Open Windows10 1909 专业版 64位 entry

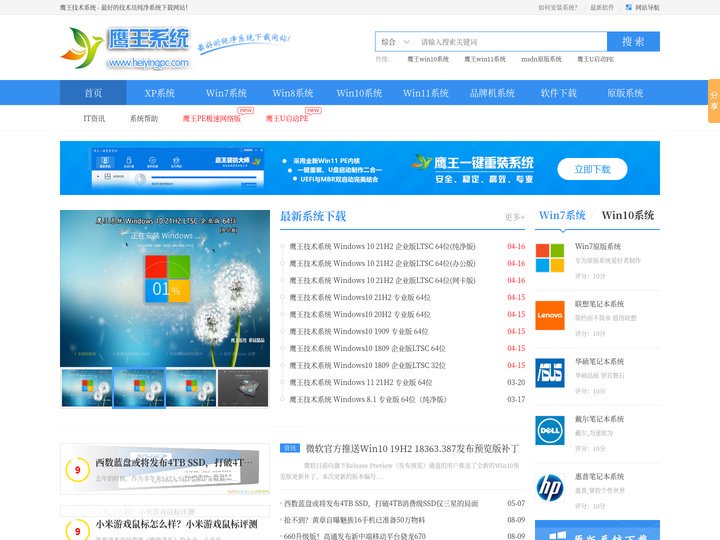359,332
